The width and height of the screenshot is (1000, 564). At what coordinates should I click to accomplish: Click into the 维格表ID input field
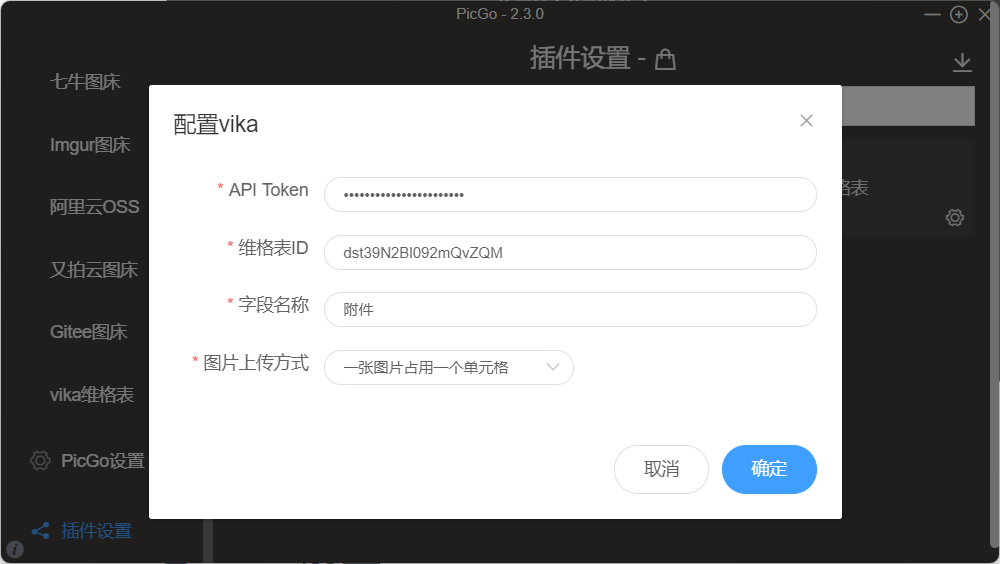tap(570, 252)
